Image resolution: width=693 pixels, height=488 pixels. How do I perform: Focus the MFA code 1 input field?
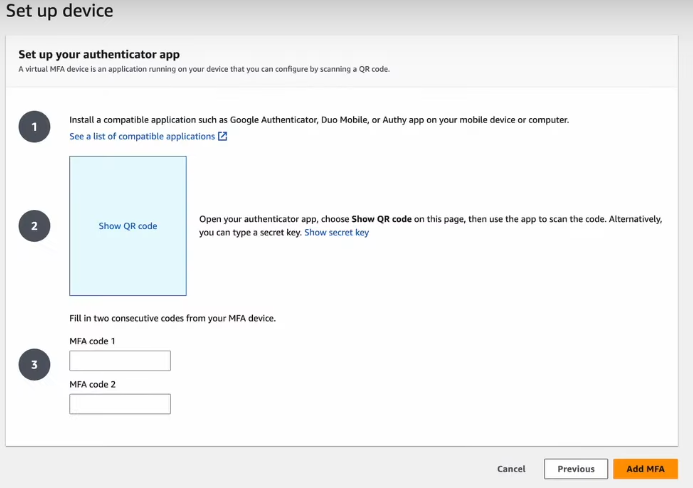tap(120, 361)
